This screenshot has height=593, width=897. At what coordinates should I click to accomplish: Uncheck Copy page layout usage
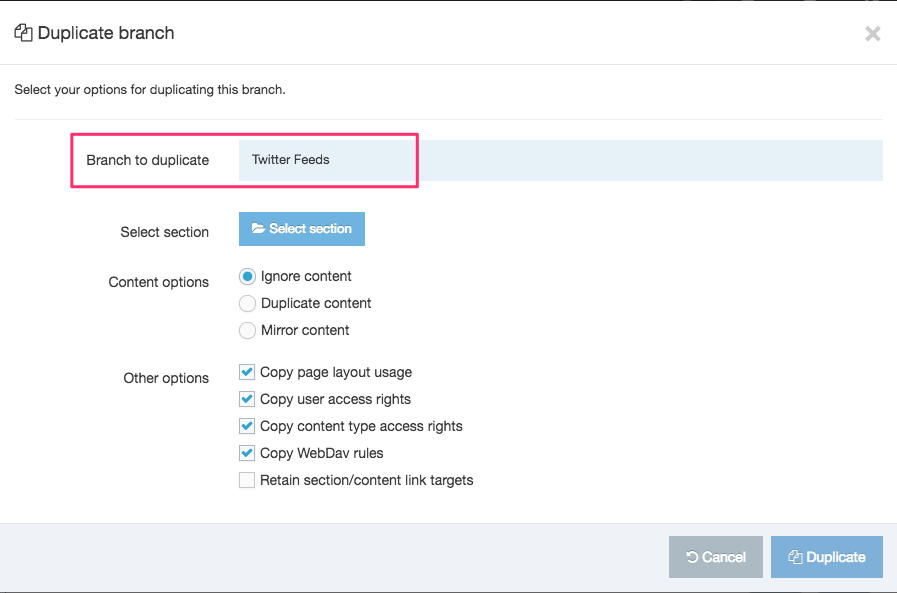tap(246, 372)
